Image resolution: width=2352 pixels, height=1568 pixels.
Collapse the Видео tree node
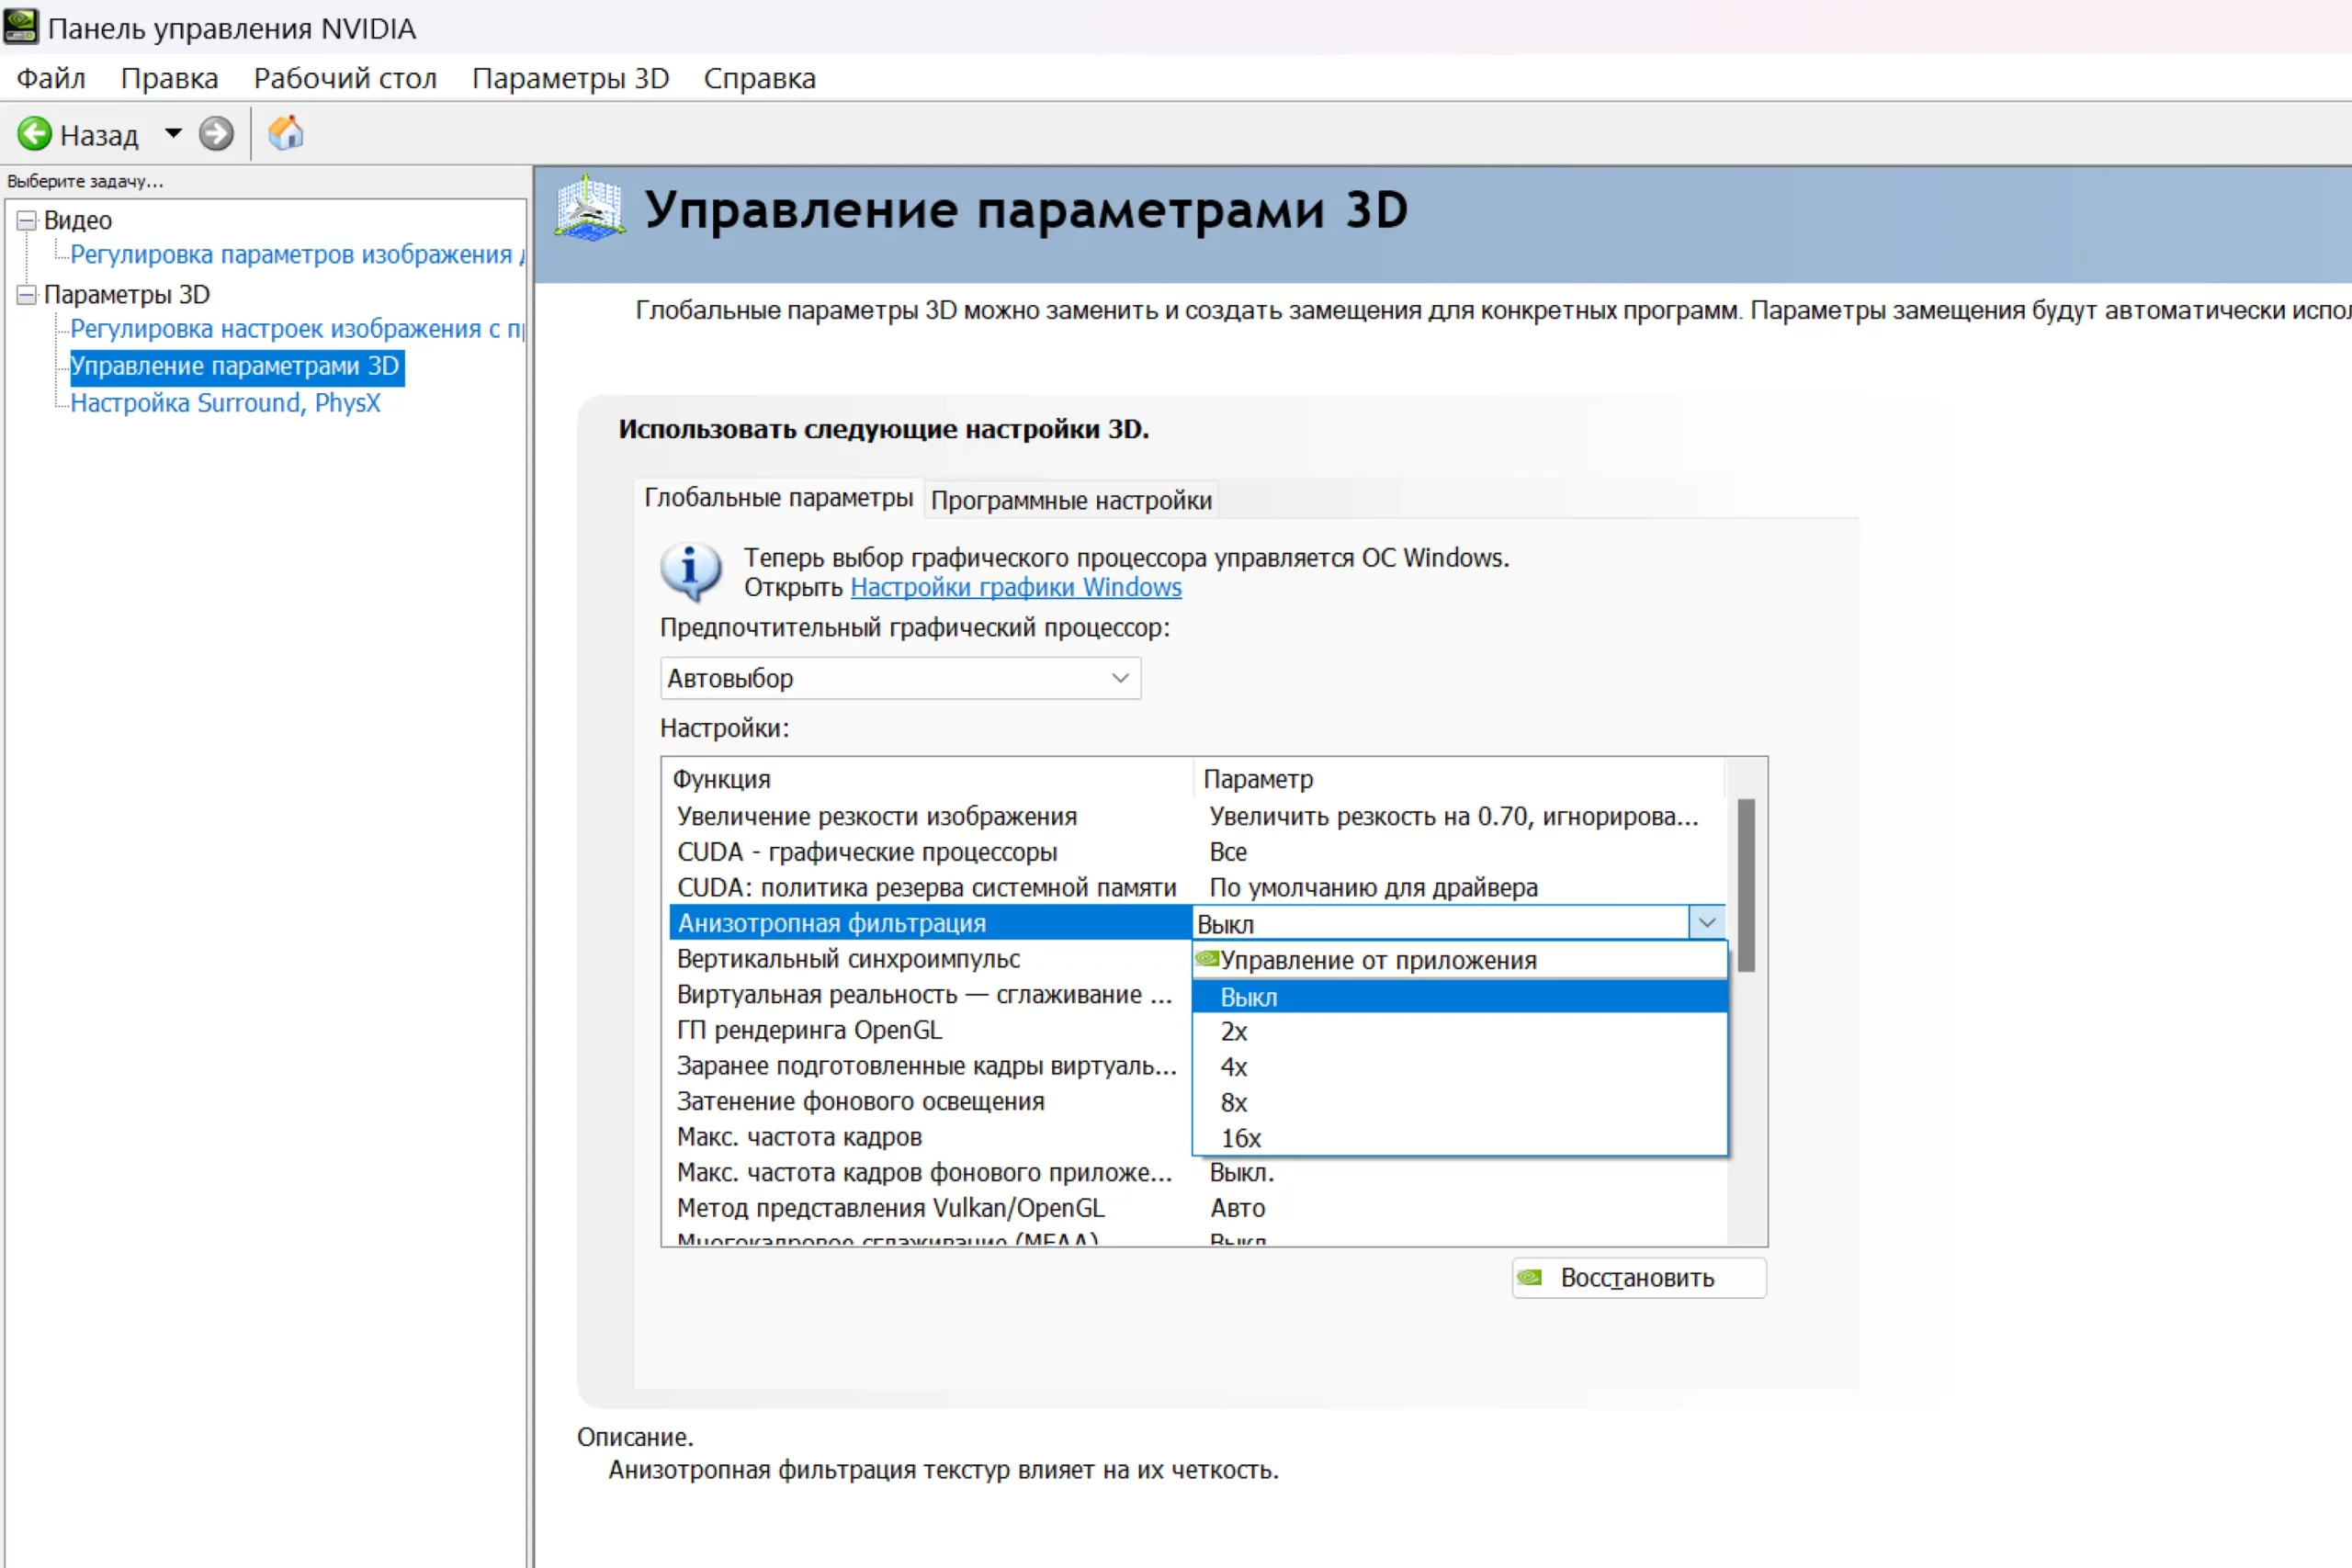(x=27, y=220)
